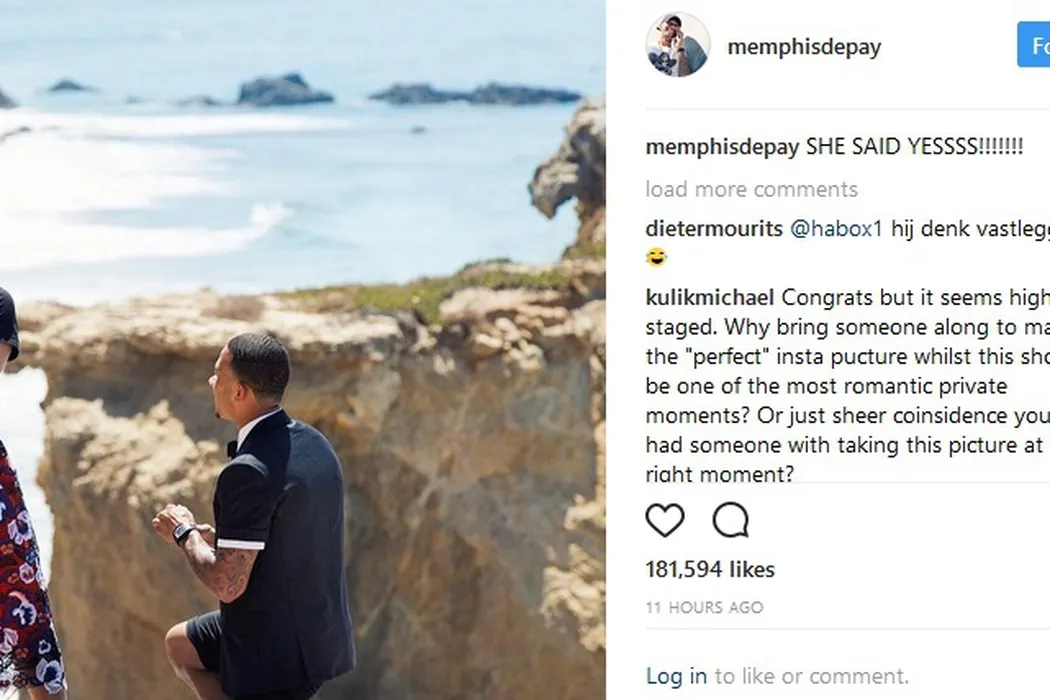Open comments via the speech bubble icon
The image size is (1050, 700).
[730, 521]
